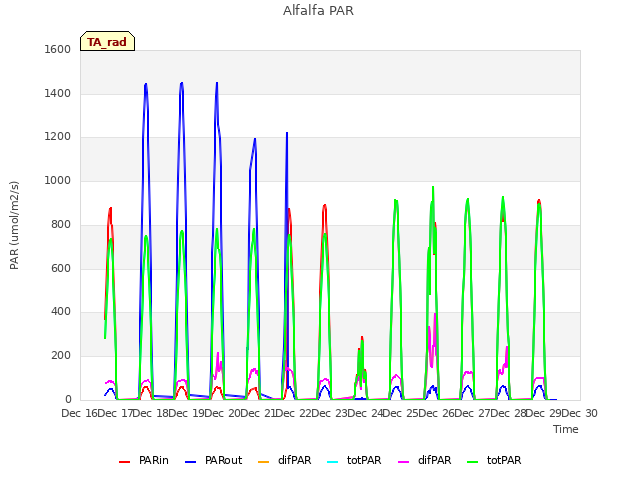This screenshot has height=480, width=640.
Task: Toggle the magenta difPAR legend entry
Action: tap(425, 460)
